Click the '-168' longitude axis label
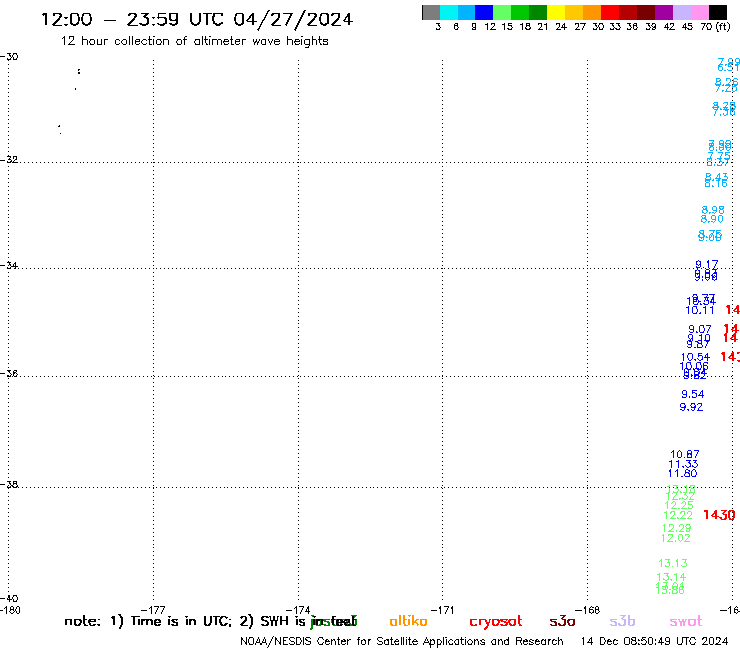 pos(587,610)
